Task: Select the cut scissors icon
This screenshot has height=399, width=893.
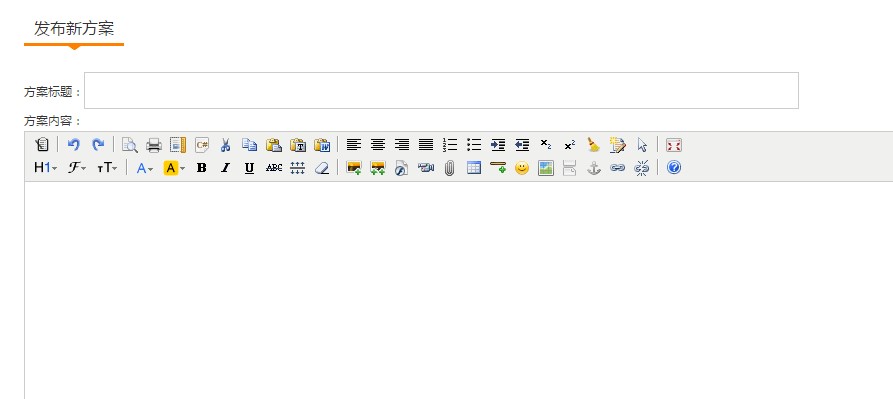Action: click(x=226, y=145)
